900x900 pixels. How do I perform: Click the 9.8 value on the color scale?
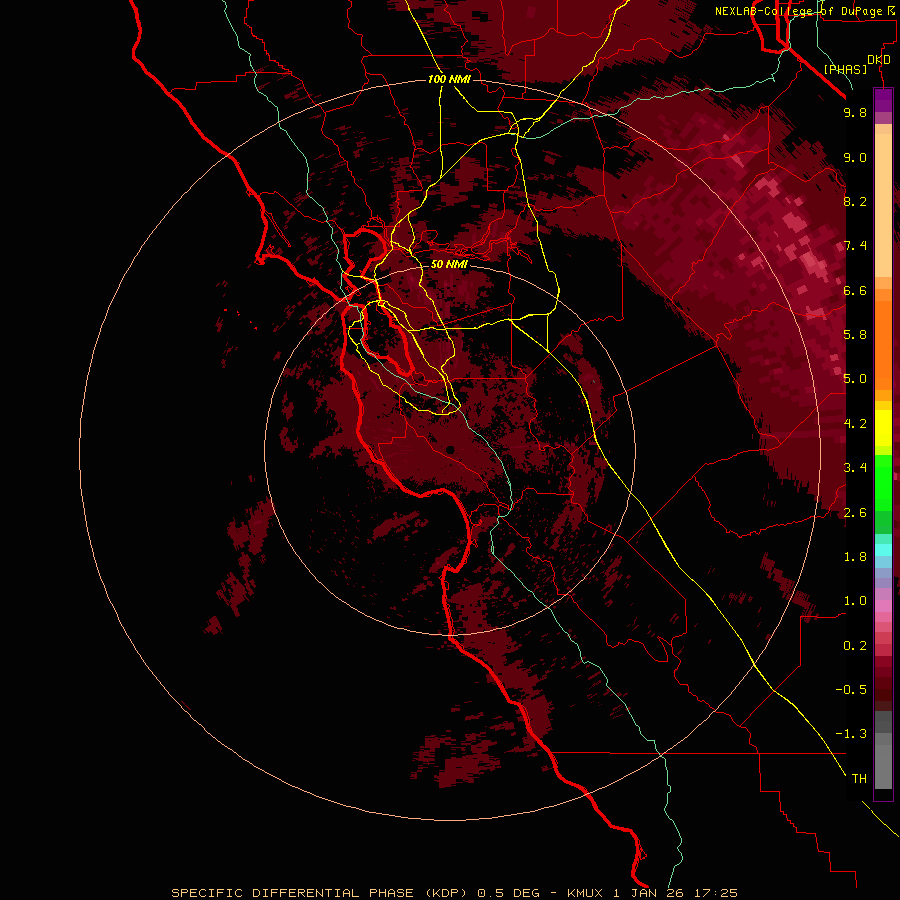pos(855,113)
